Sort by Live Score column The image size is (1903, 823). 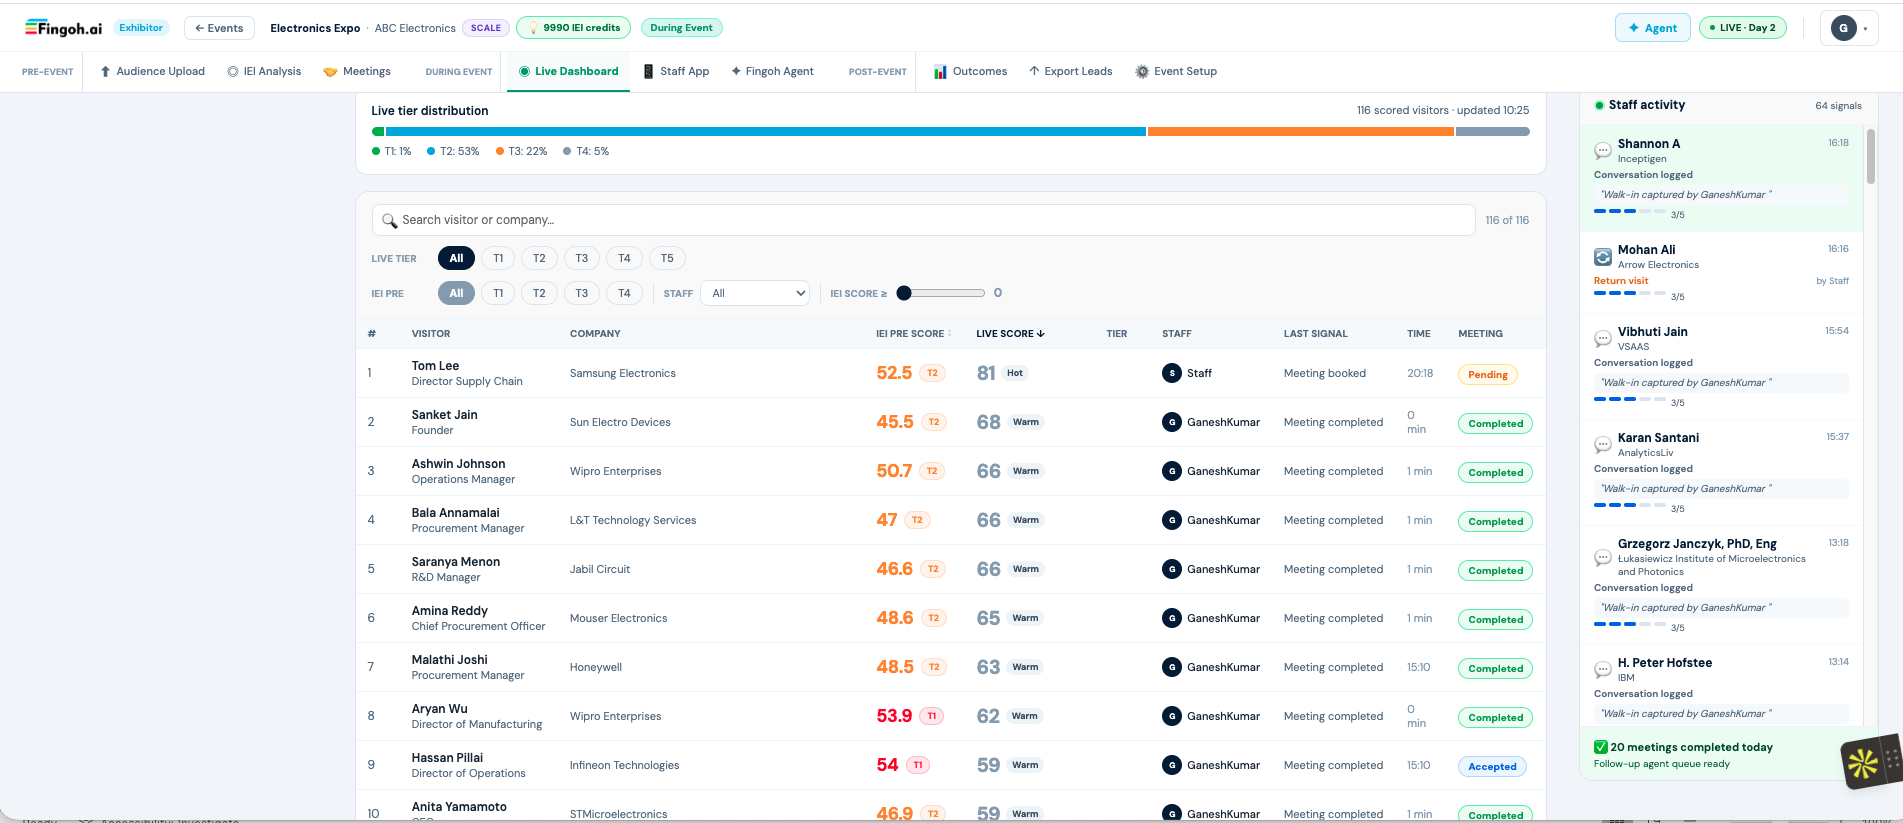pos(1010,334)
